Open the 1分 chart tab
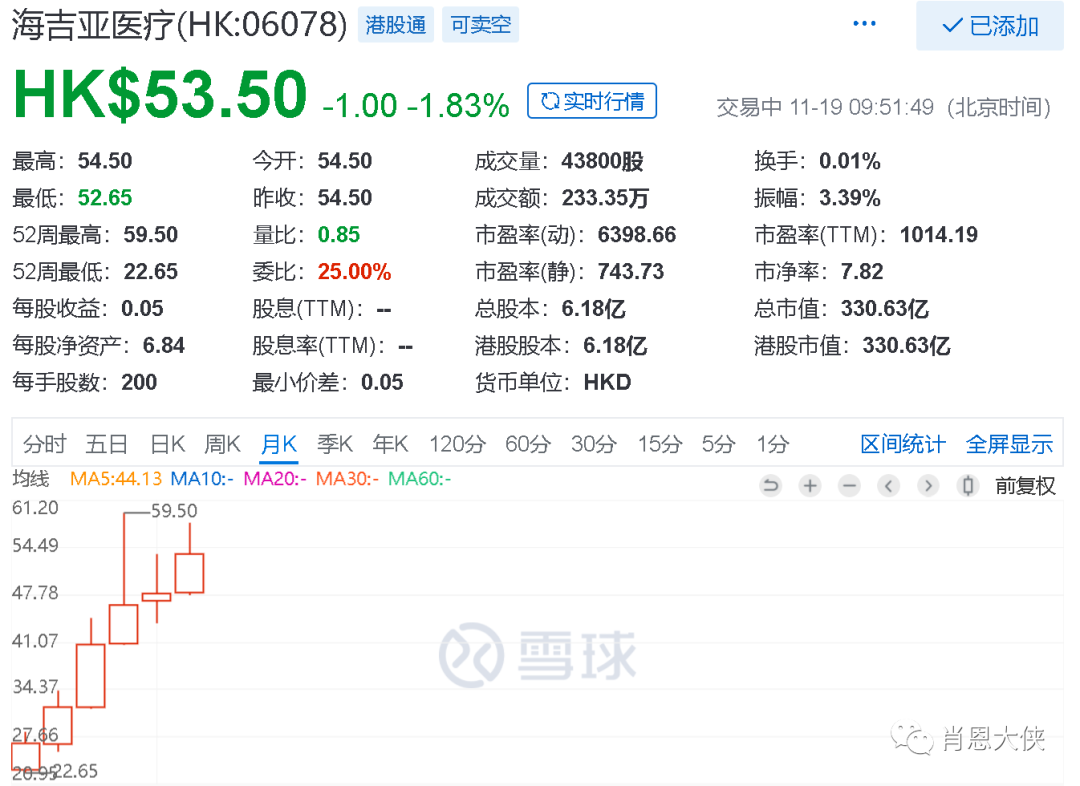1080x786 pixels. (772, 444)
